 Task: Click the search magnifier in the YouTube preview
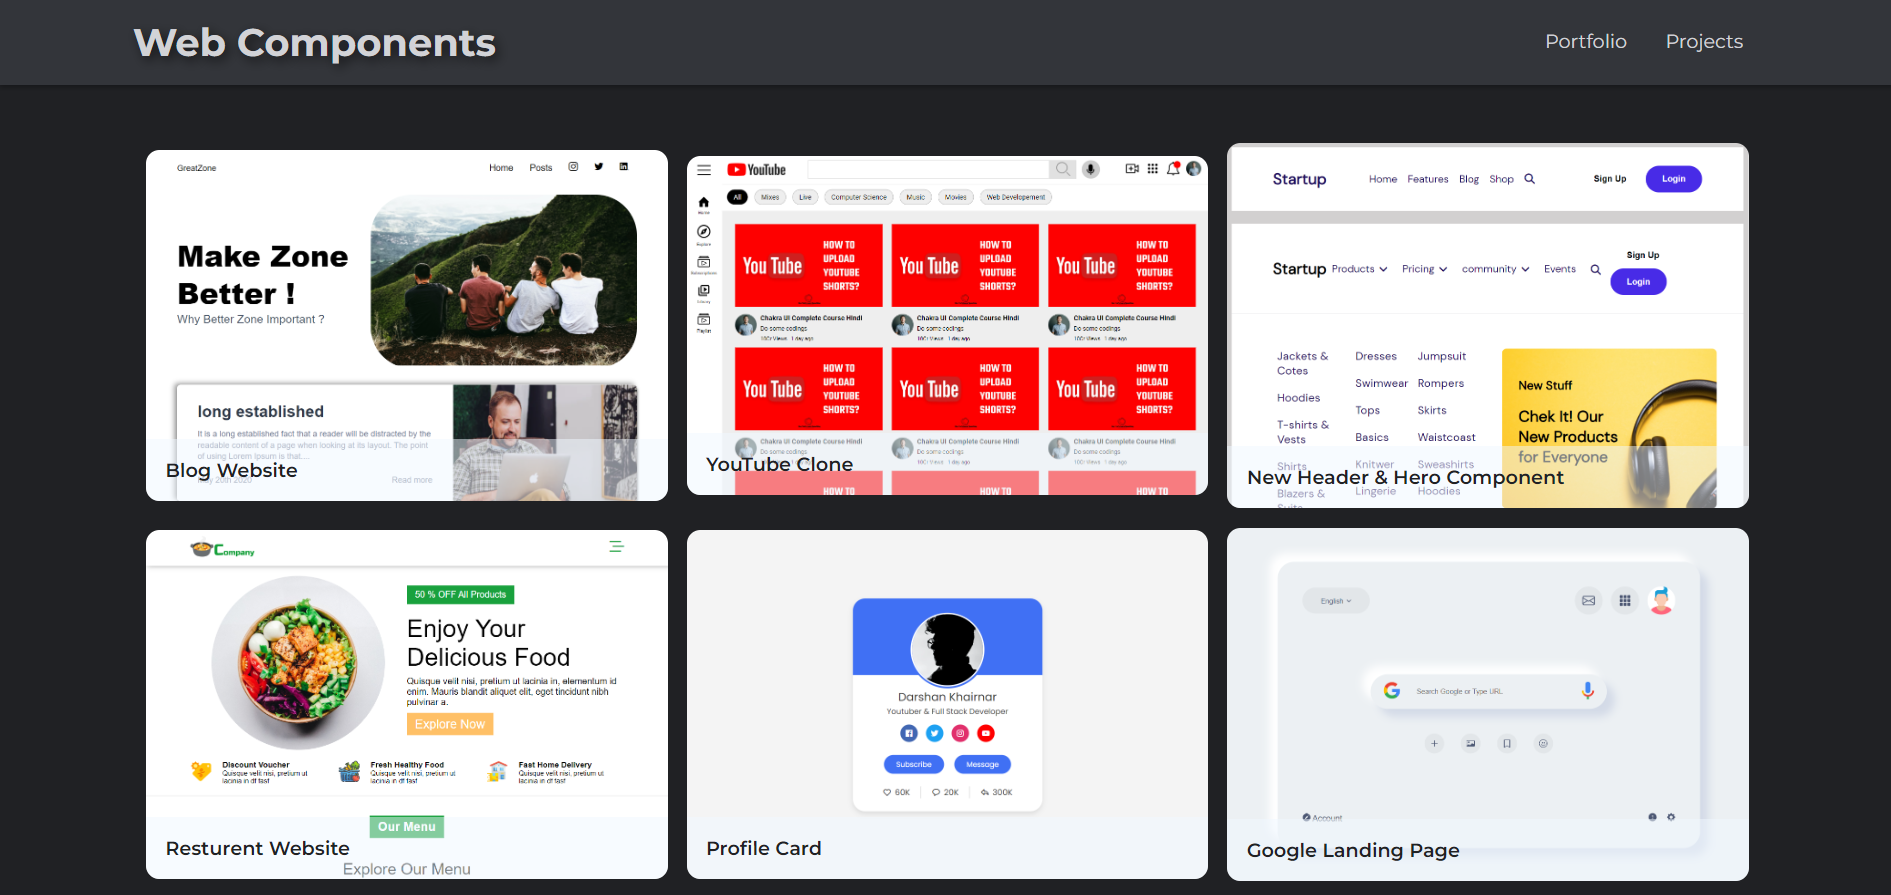[1062, 169]
